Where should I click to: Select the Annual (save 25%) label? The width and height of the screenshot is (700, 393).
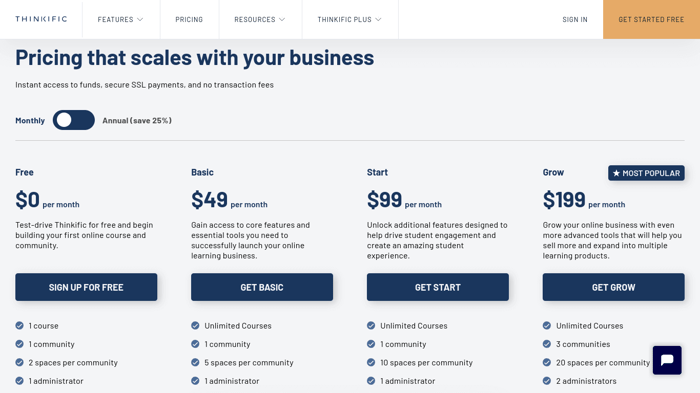137,121
